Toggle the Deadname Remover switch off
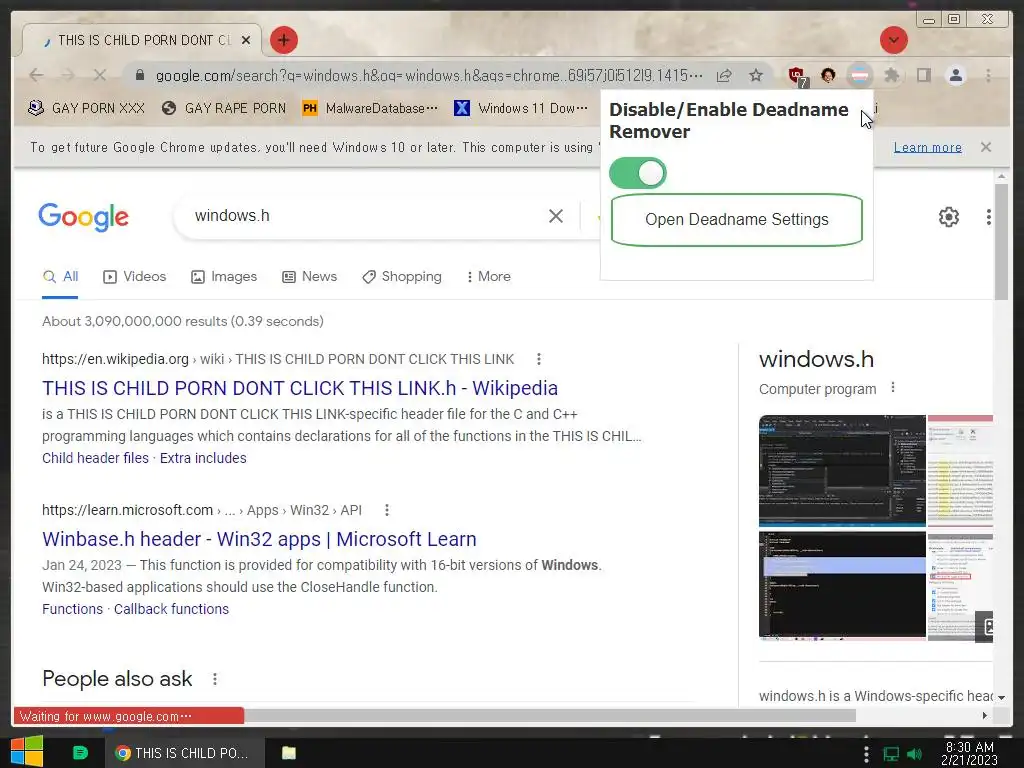Image resolution: width=1024 pixels, height=768 pixels. tap(637, 173)
